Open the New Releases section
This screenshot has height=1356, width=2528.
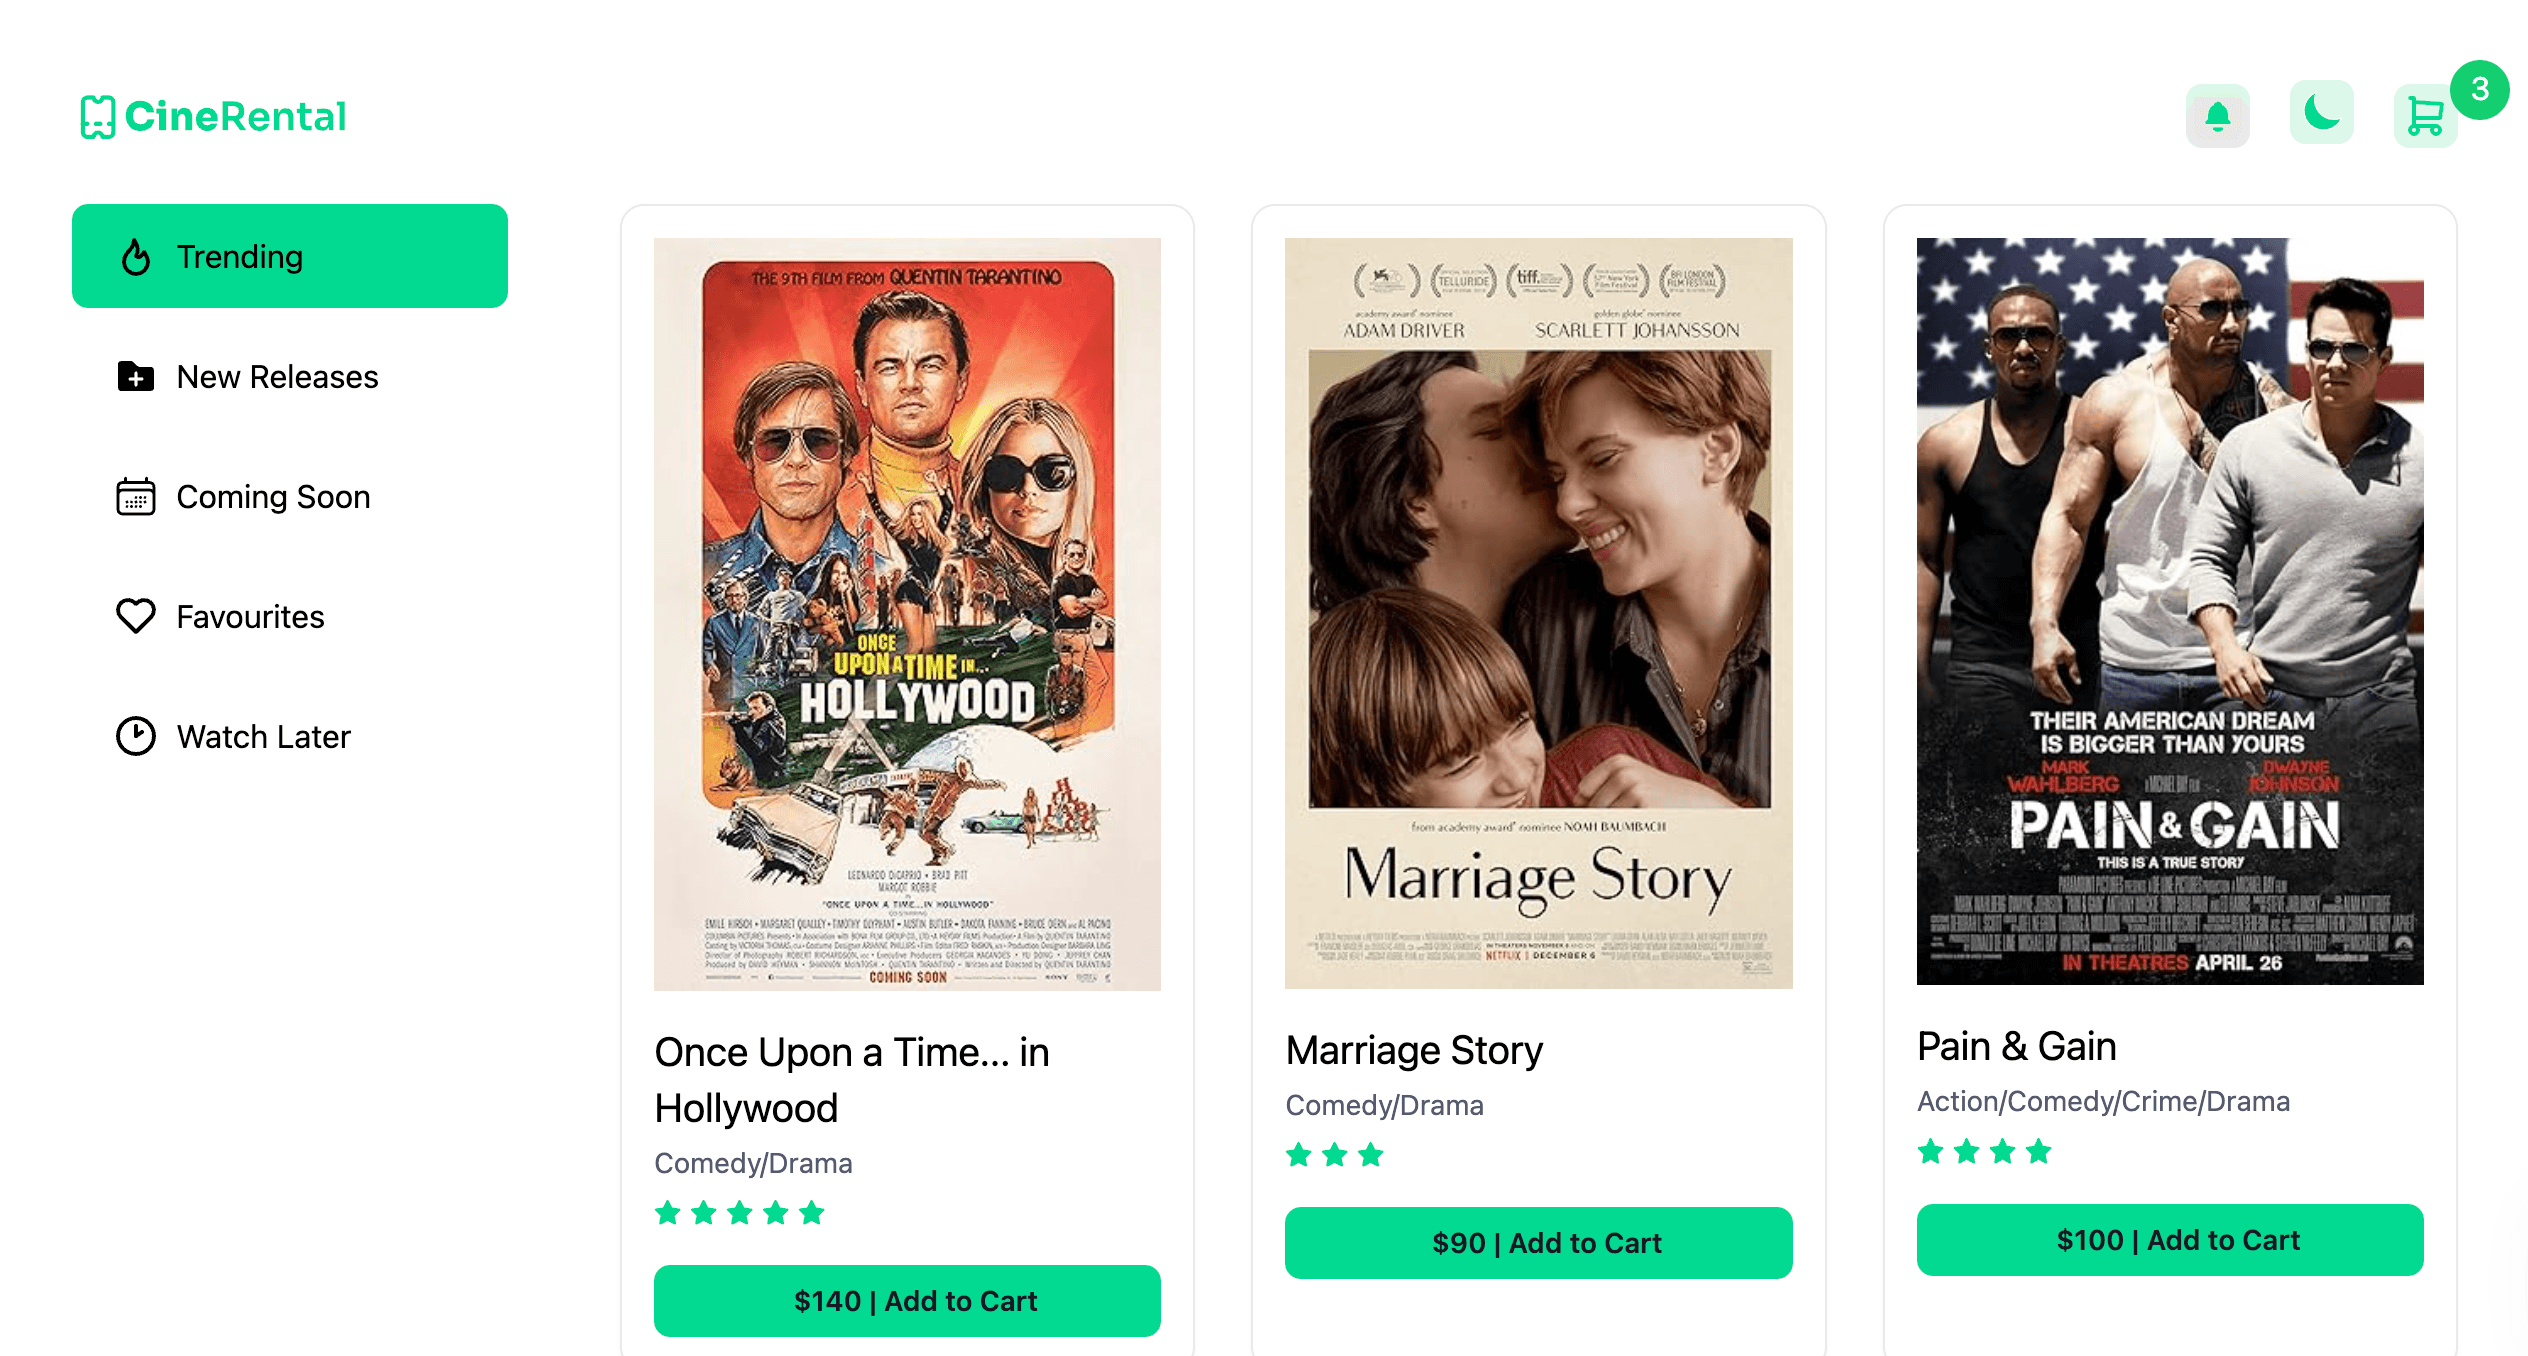pos(277,377)
